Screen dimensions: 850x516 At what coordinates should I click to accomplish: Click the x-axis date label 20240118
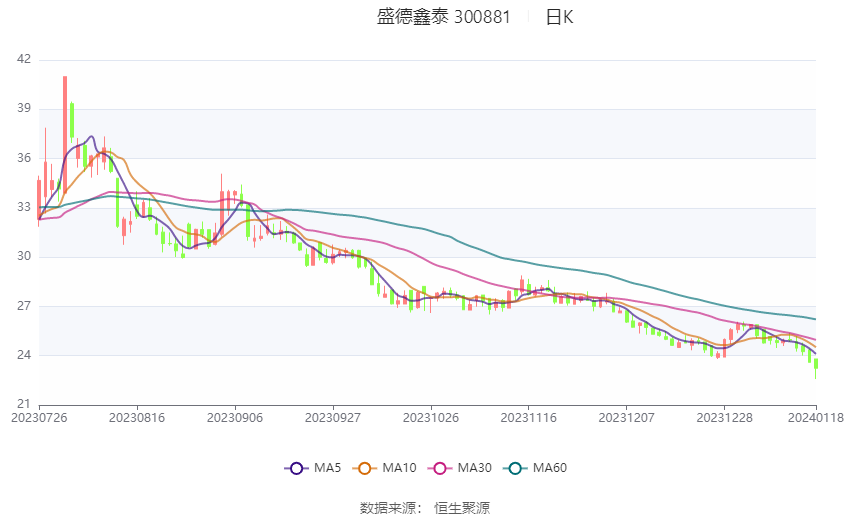[x=816, y=418]
